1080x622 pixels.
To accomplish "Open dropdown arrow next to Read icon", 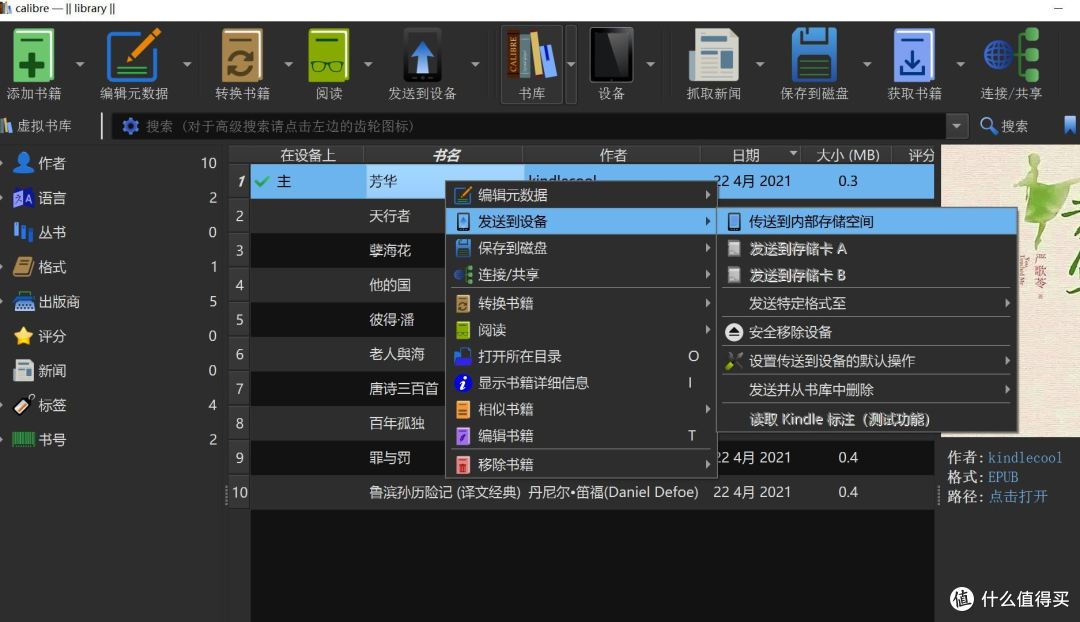I will (368, 64).
